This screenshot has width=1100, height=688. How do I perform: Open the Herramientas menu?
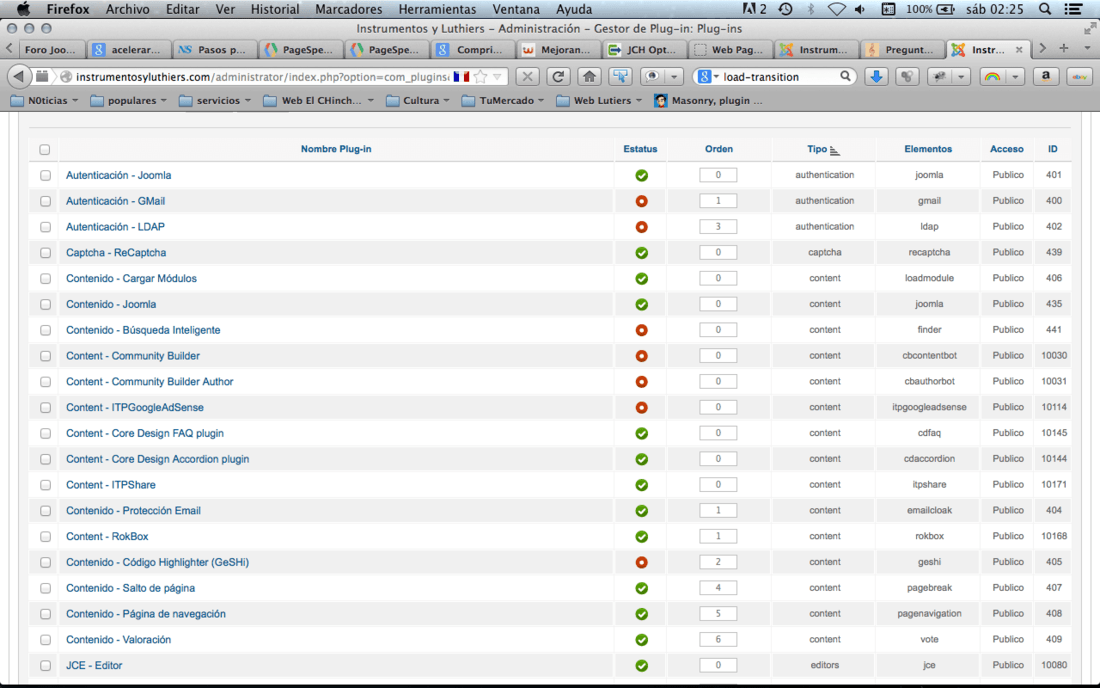point(437,9)
